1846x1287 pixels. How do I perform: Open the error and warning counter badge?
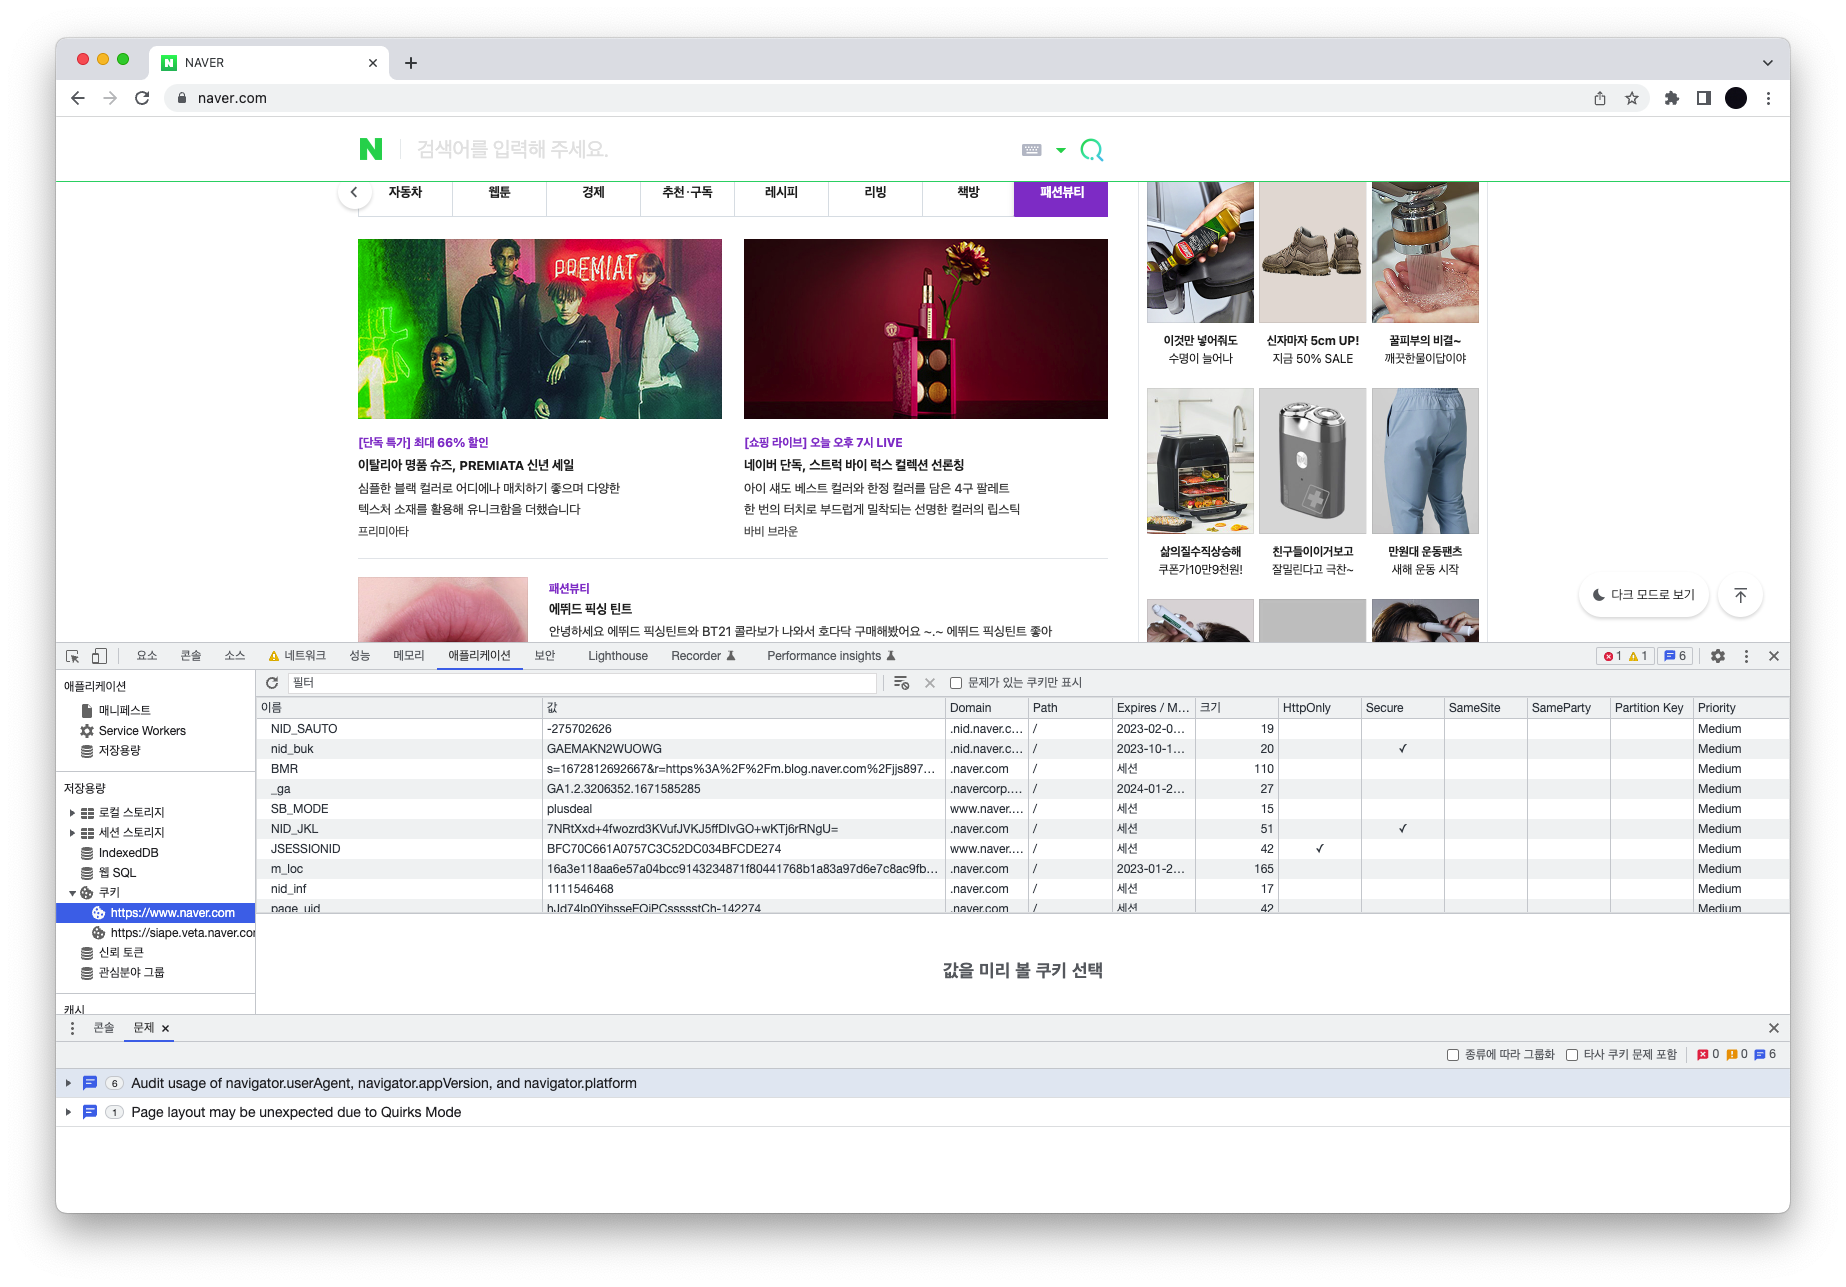click(1626, 656)
